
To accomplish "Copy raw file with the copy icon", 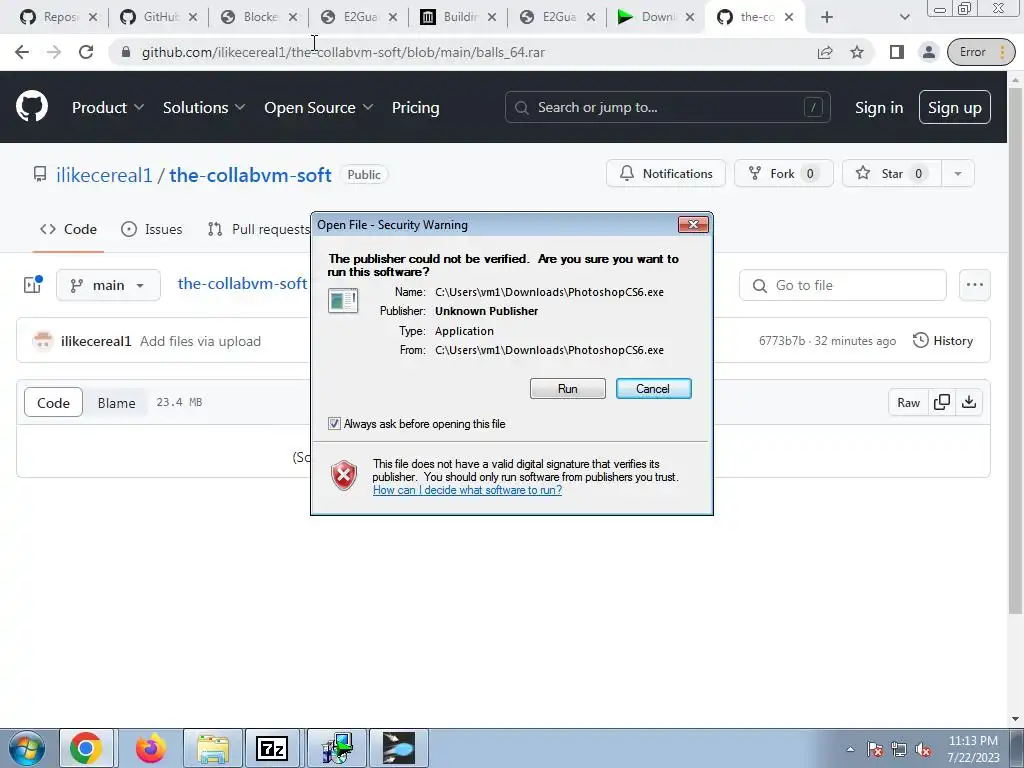I will (942, 402).
